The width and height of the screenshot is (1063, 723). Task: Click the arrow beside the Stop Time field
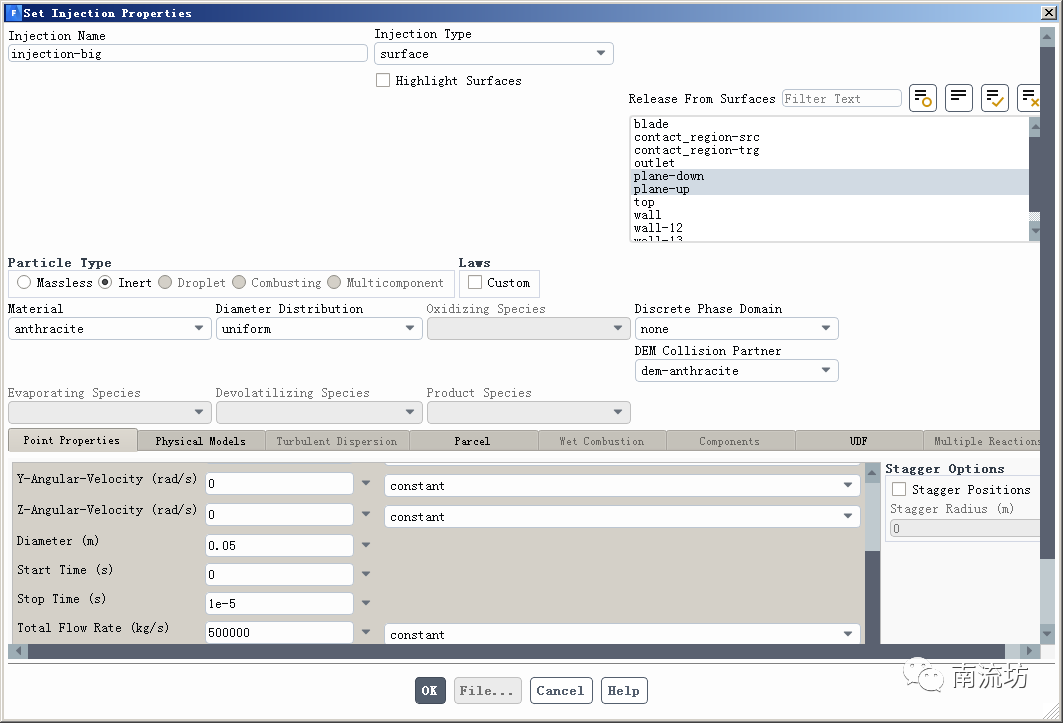366,603
